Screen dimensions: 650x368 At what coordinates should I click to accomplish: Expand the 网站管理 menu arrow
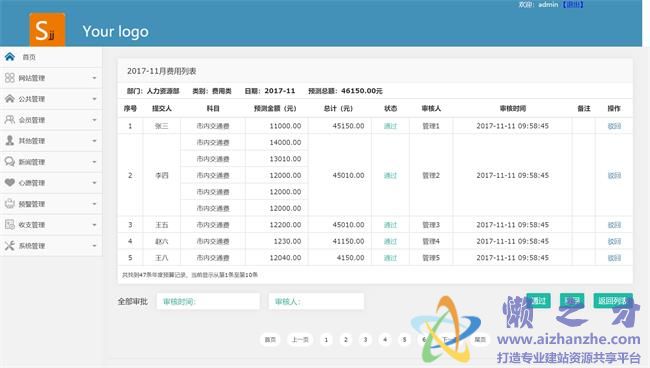point(94,78)
